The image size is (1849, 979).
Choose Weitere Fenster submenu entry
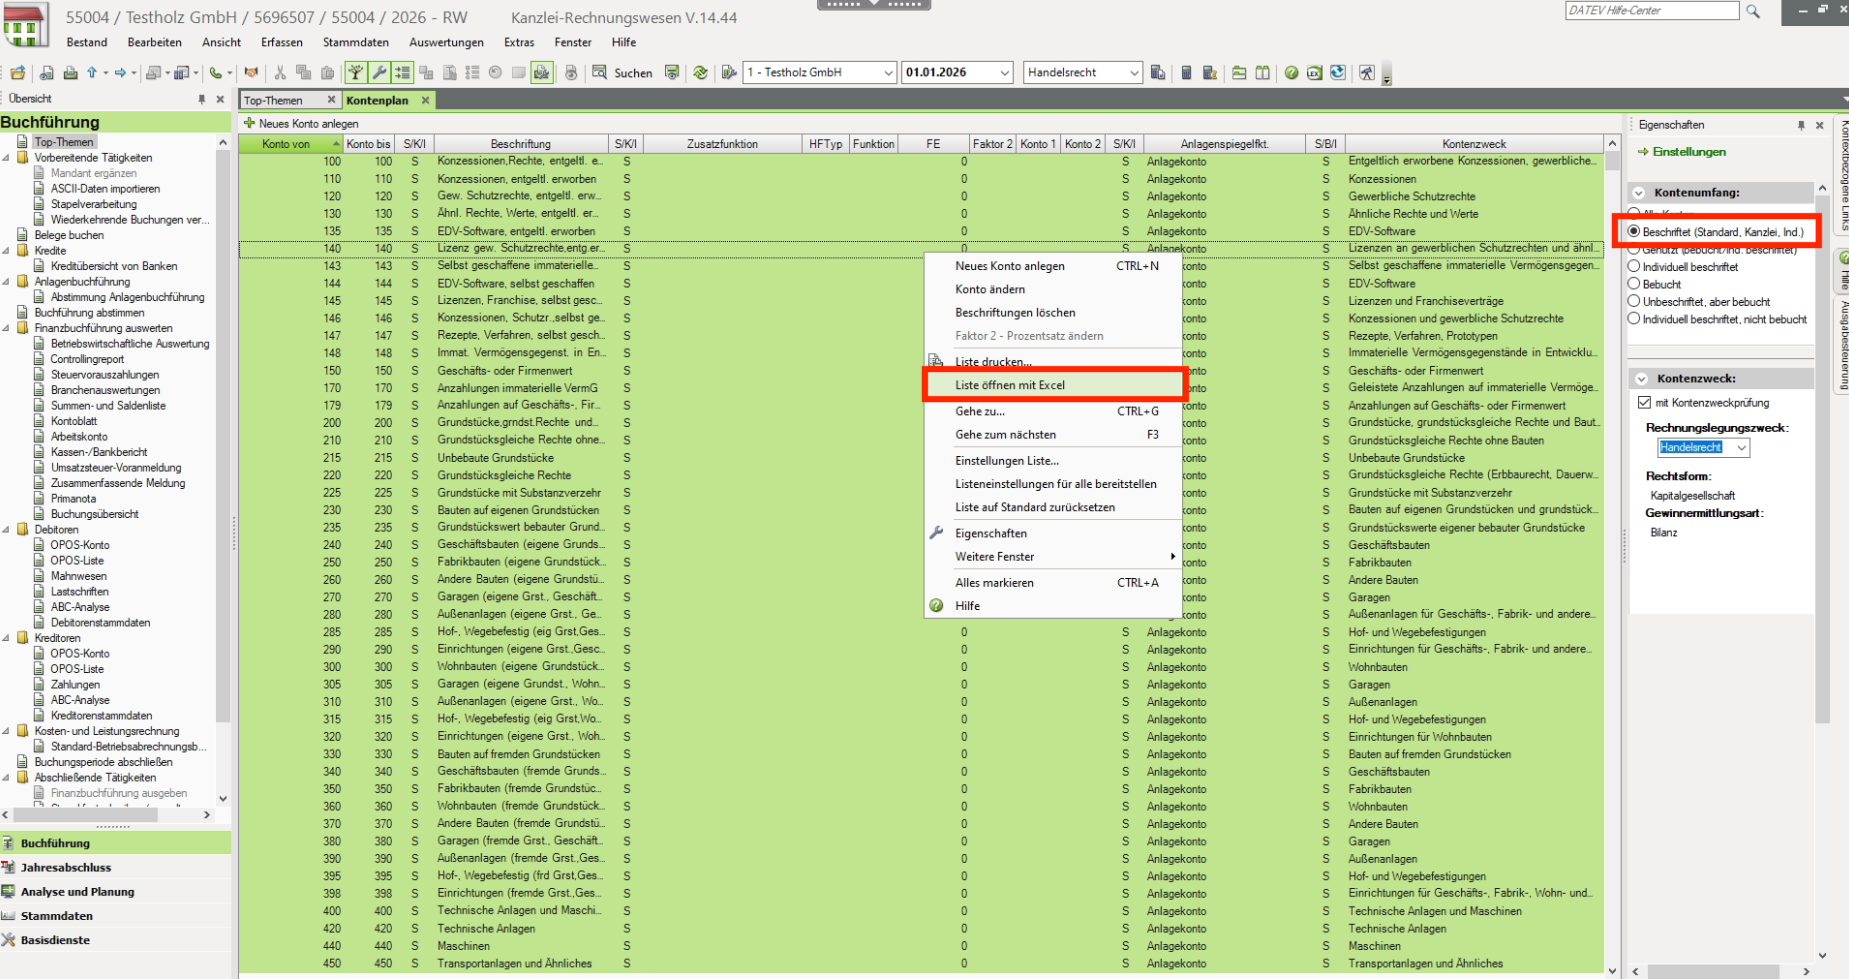[x=1053, y=557]
